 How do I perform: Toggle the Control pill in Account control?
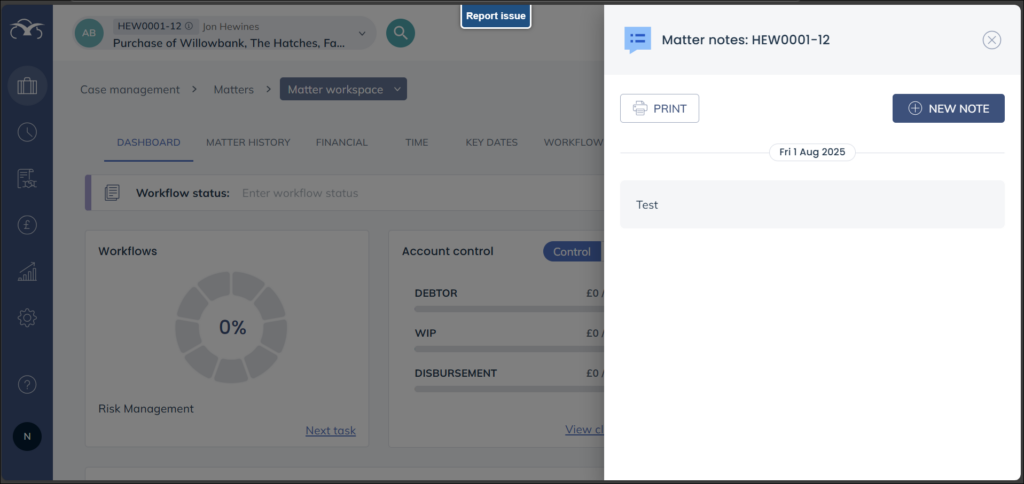coord(572,252)
